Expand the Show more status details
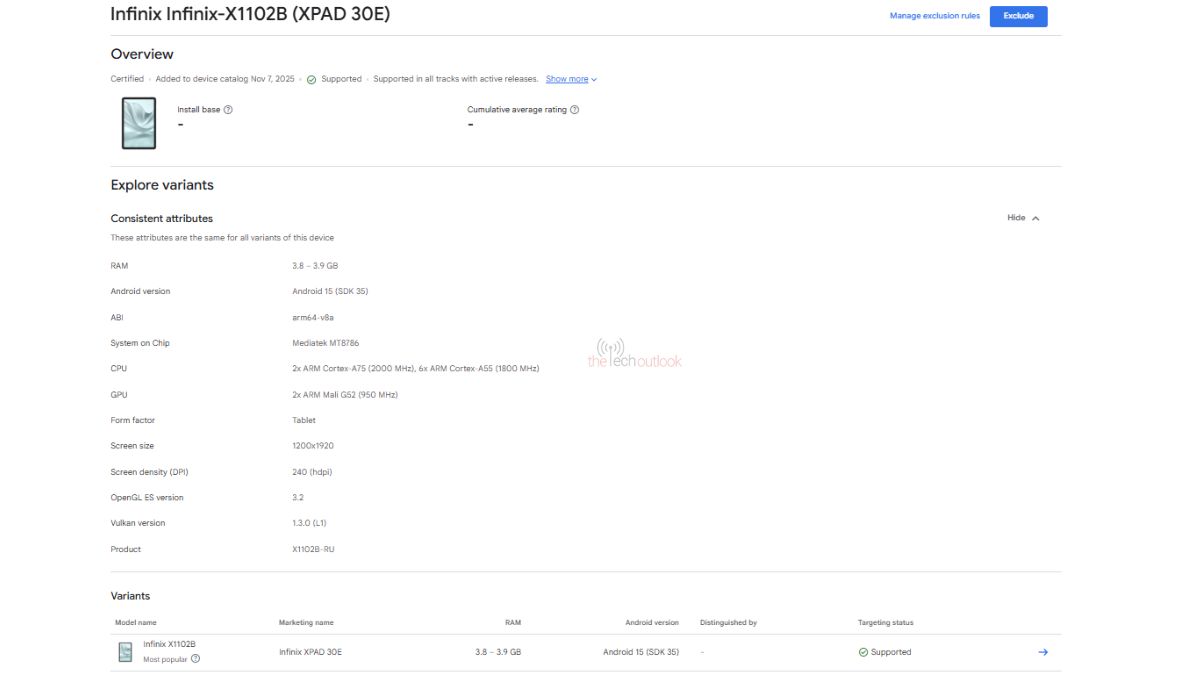 click(x=571, y=79)
